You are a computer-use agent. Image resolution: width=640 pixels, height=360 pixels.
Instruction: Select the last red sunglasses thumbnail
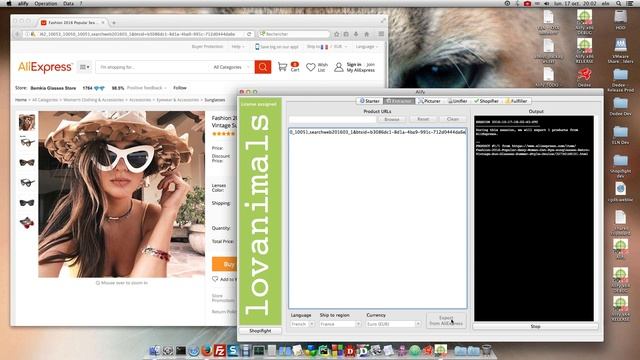point(27,222)
